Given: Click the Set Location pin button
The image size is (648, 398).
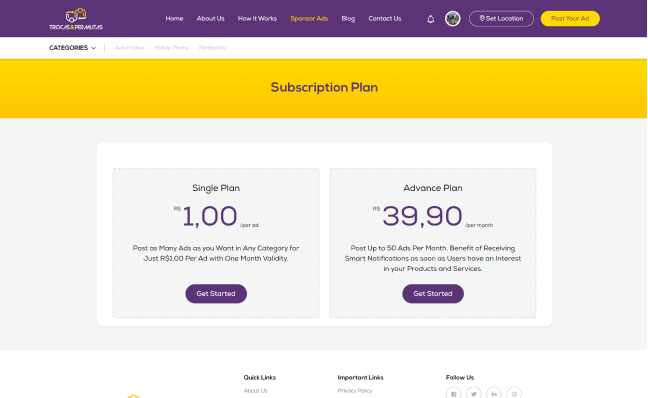Looking at the screenshot, I should point(501,19).
